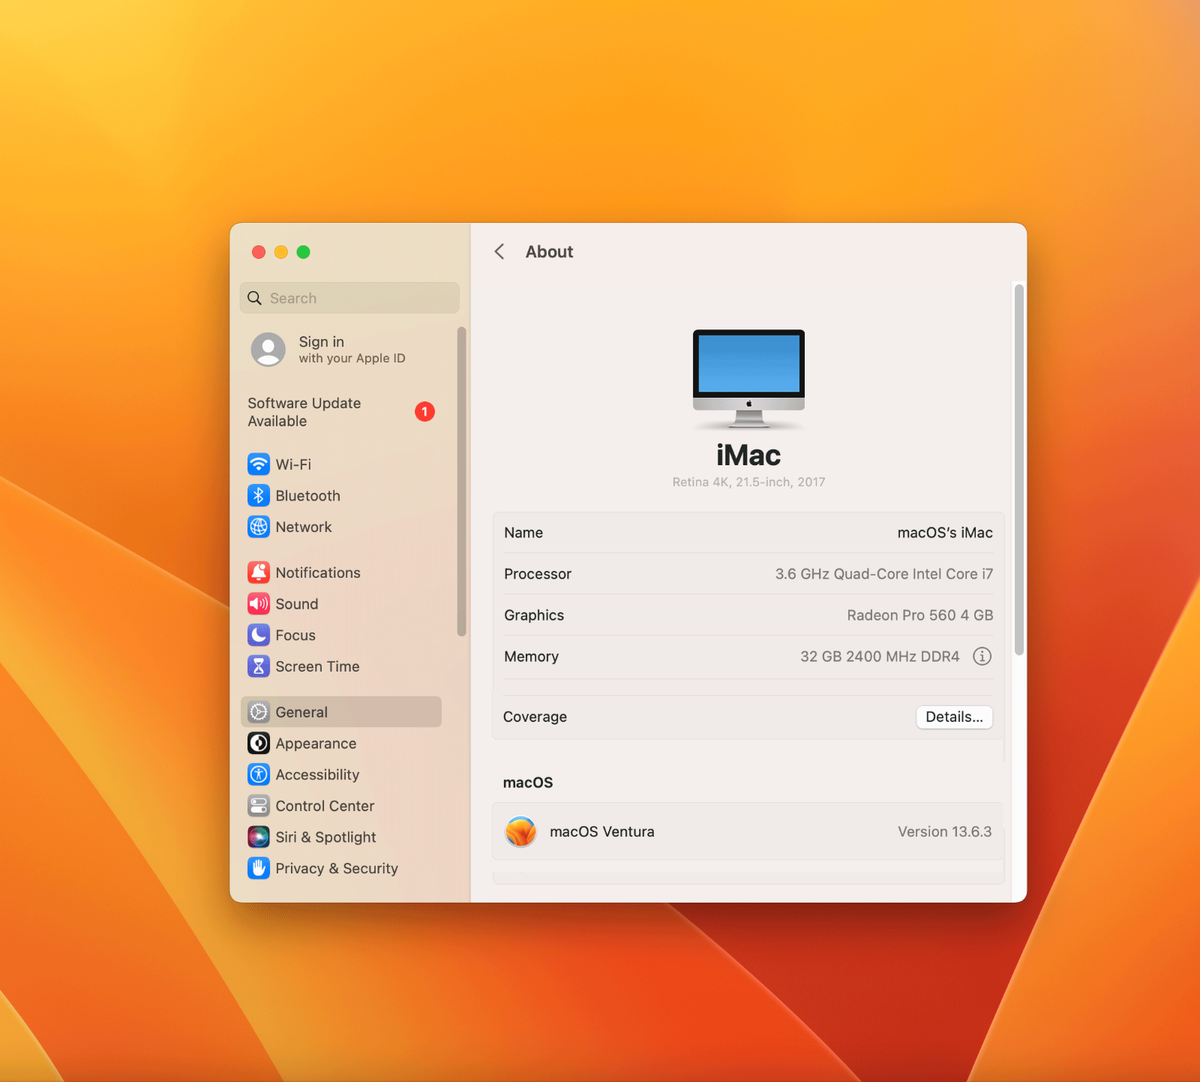The height and width of the screenshot is (1082, 1200).
Task: Select Network label in sidebar
Action: [x=304, y=527]
